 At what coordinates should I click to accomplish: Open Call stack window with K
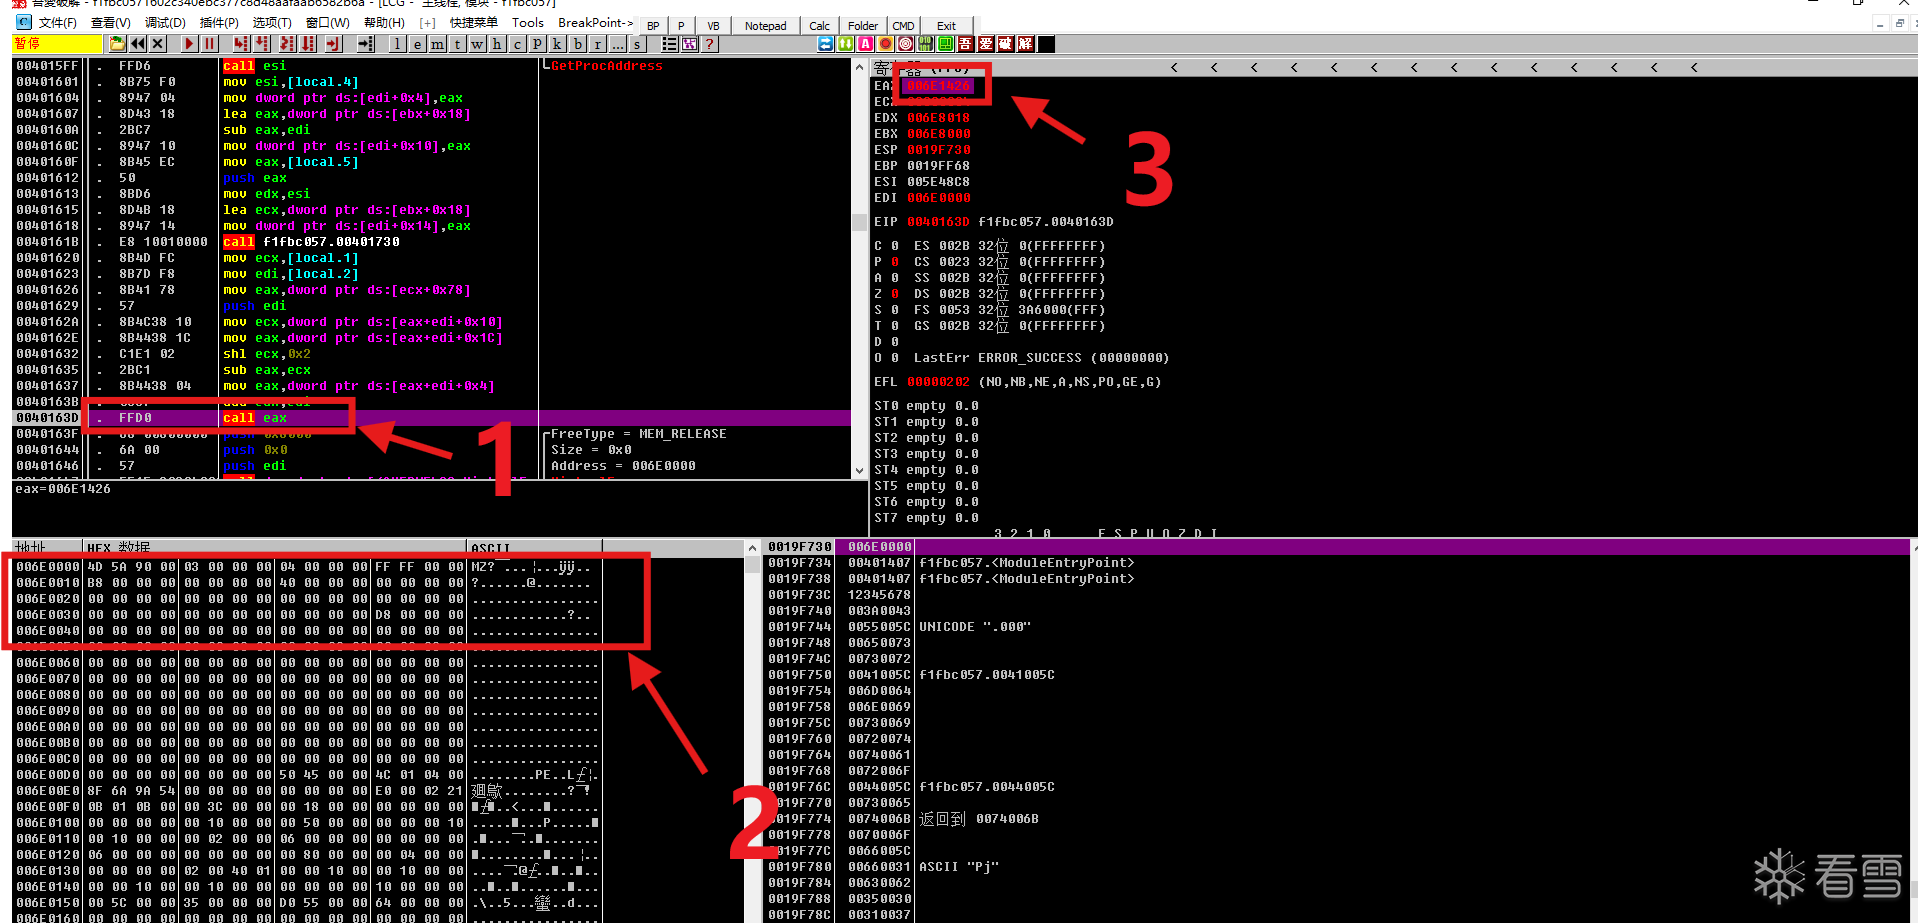coord(558,44)
